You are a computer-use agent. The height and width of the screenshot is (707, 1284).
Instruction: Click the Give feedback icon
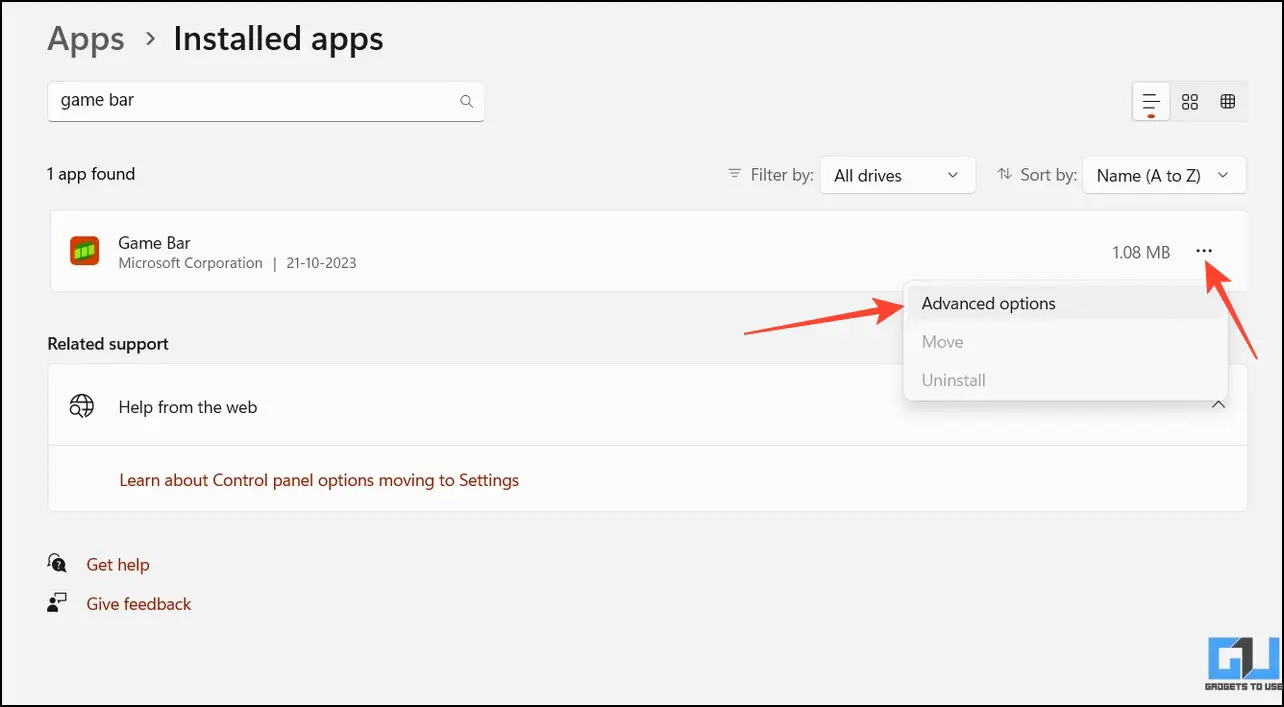[57, 603]
